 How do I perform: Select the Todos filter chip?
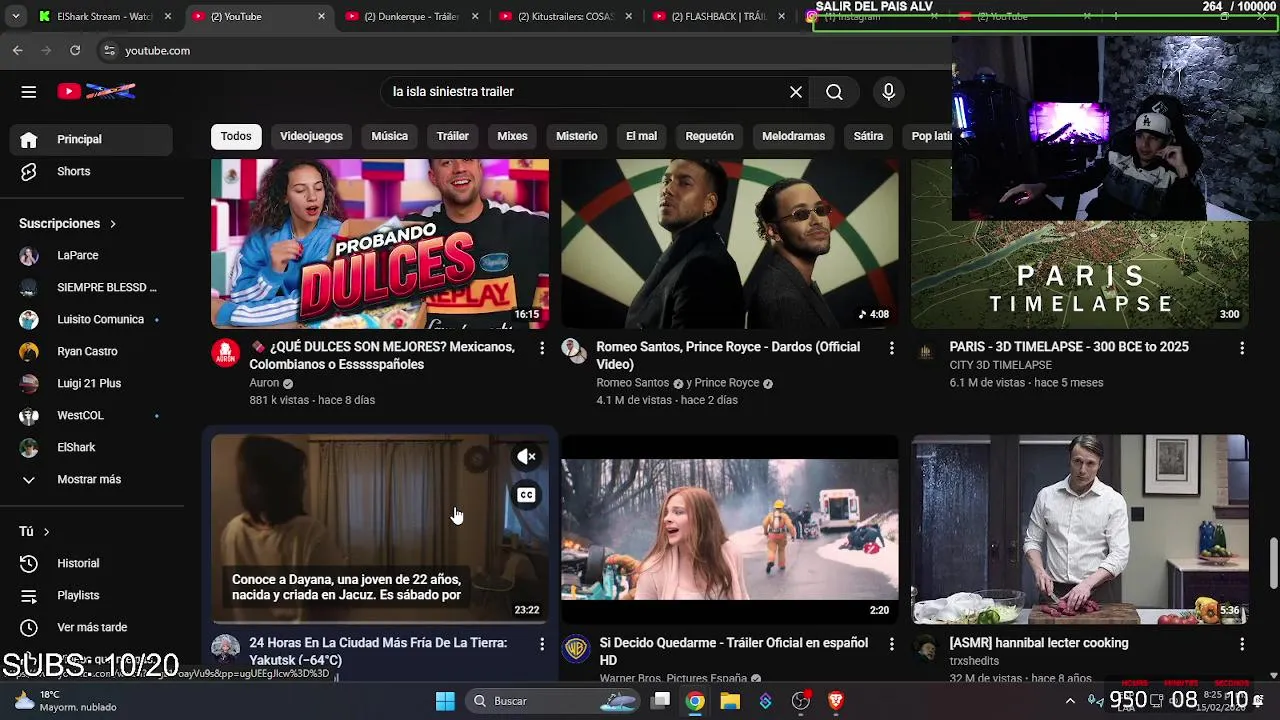[x=236, y=136]
